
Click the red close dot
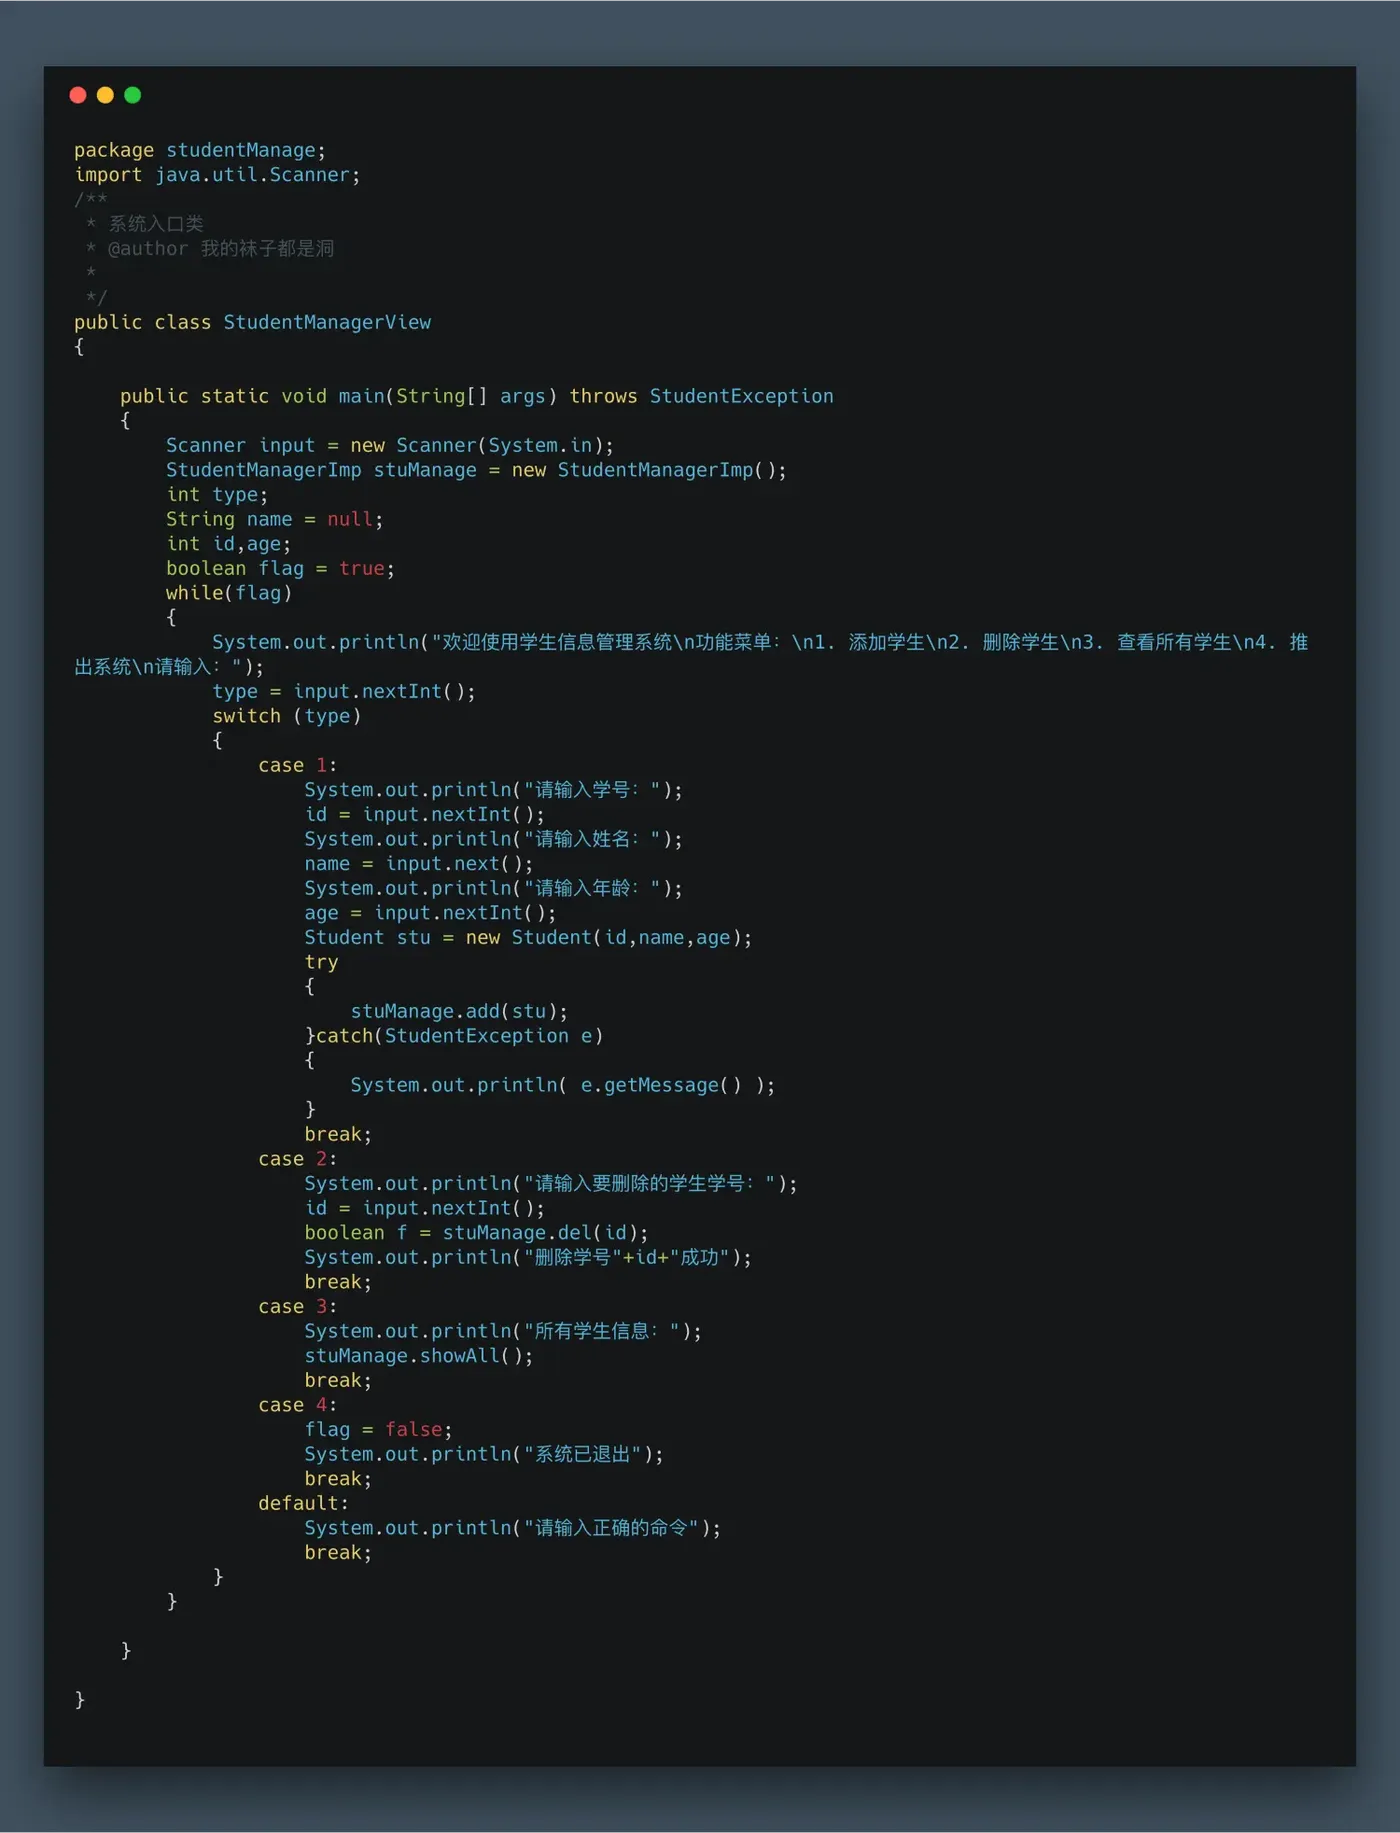tap(78, 95)
